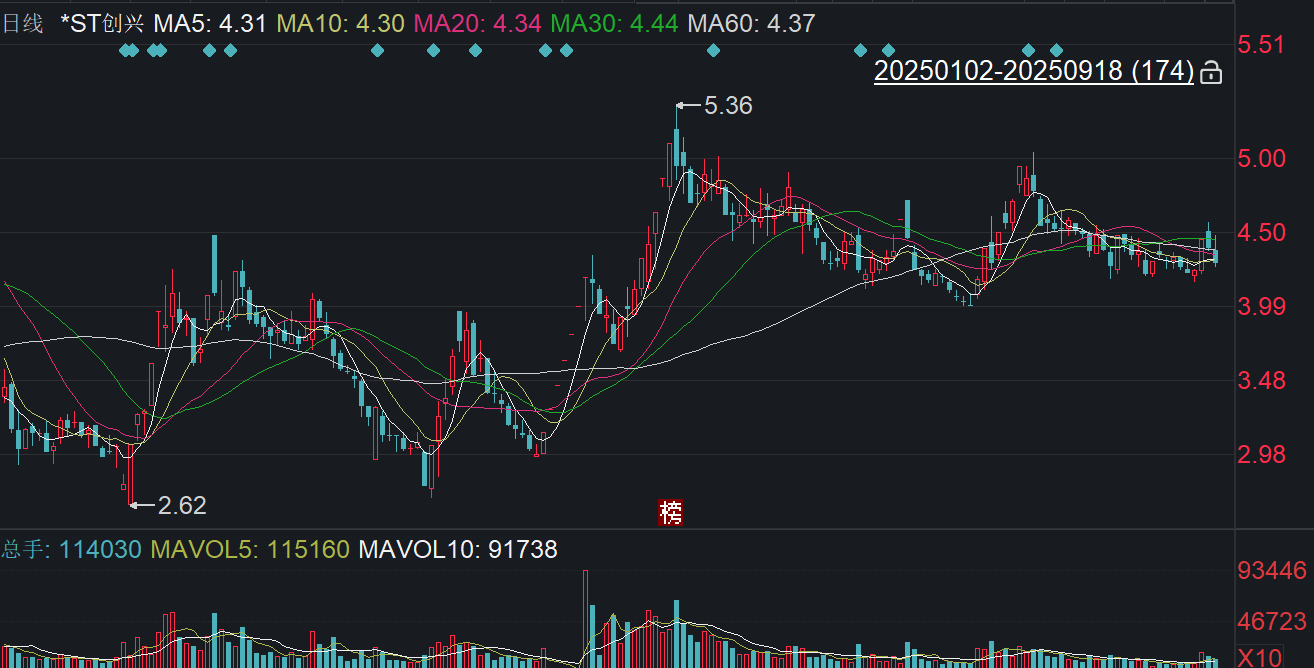The height and width of the screenshot is (668, 1314).
Task: Select the MA20: 4.34 indicator label
Action: pyautogui.click(x=478, y=24)
